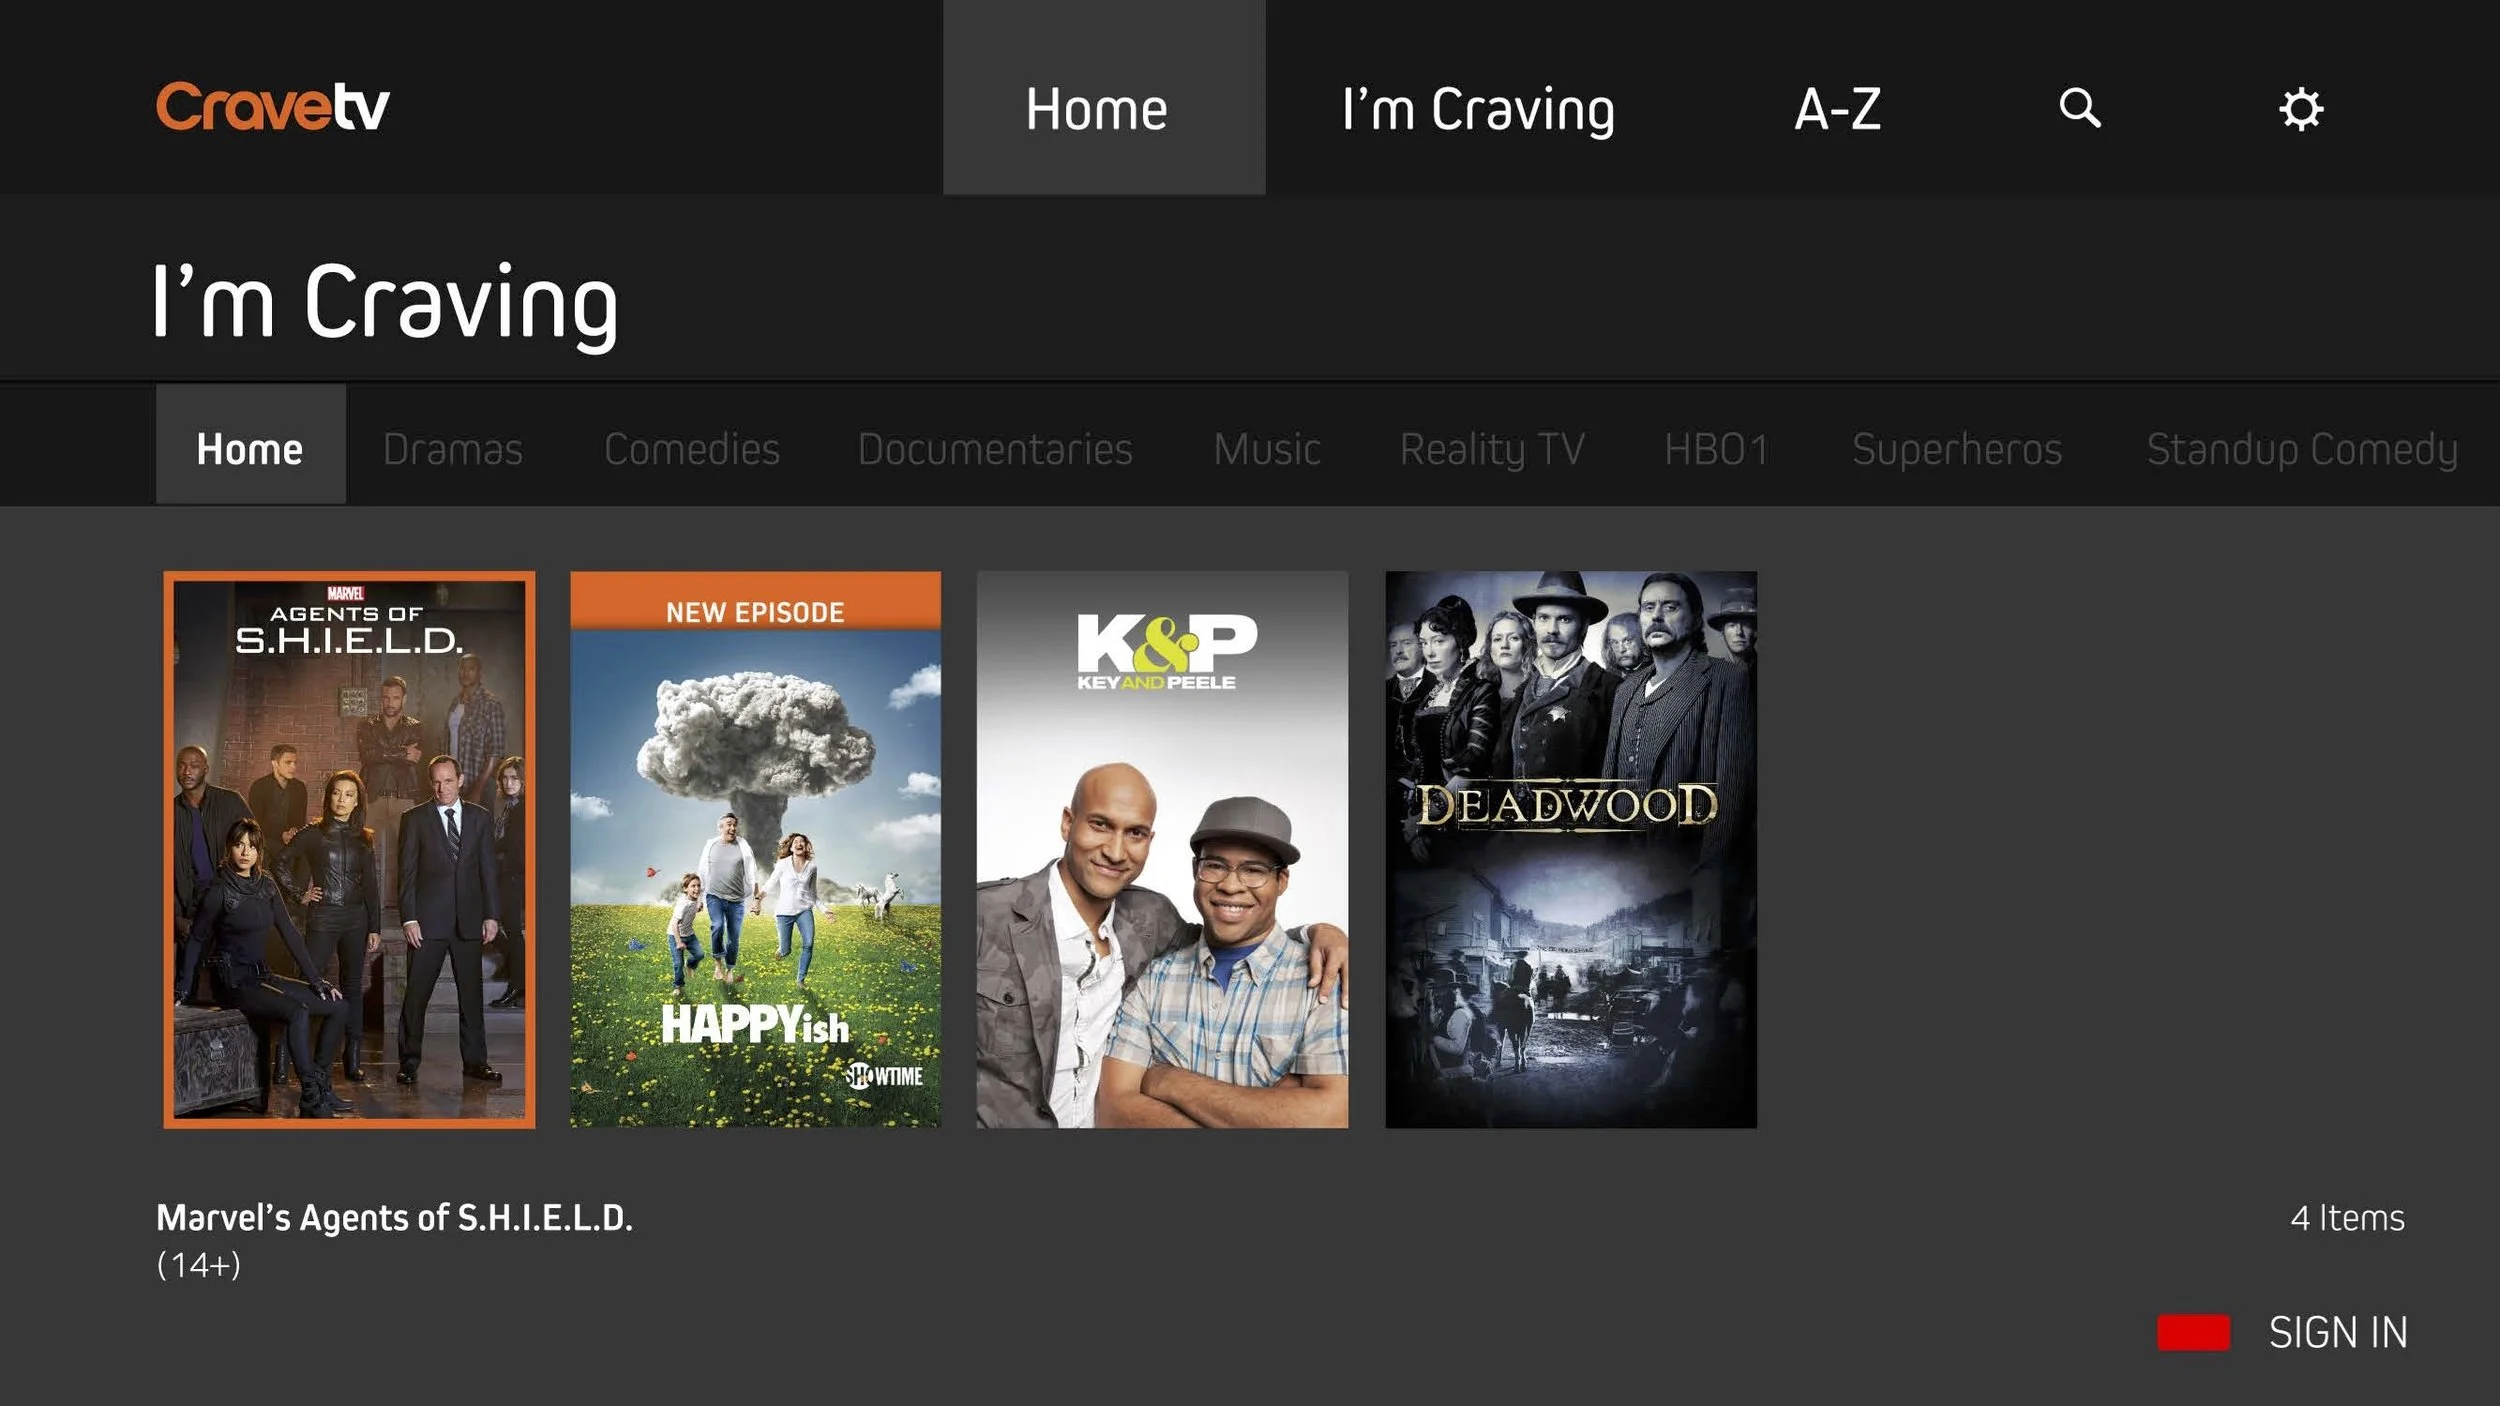The image size is (2500, 1406).
Task: Go to the A-Z navigation tab
Action: (1837, 109)
